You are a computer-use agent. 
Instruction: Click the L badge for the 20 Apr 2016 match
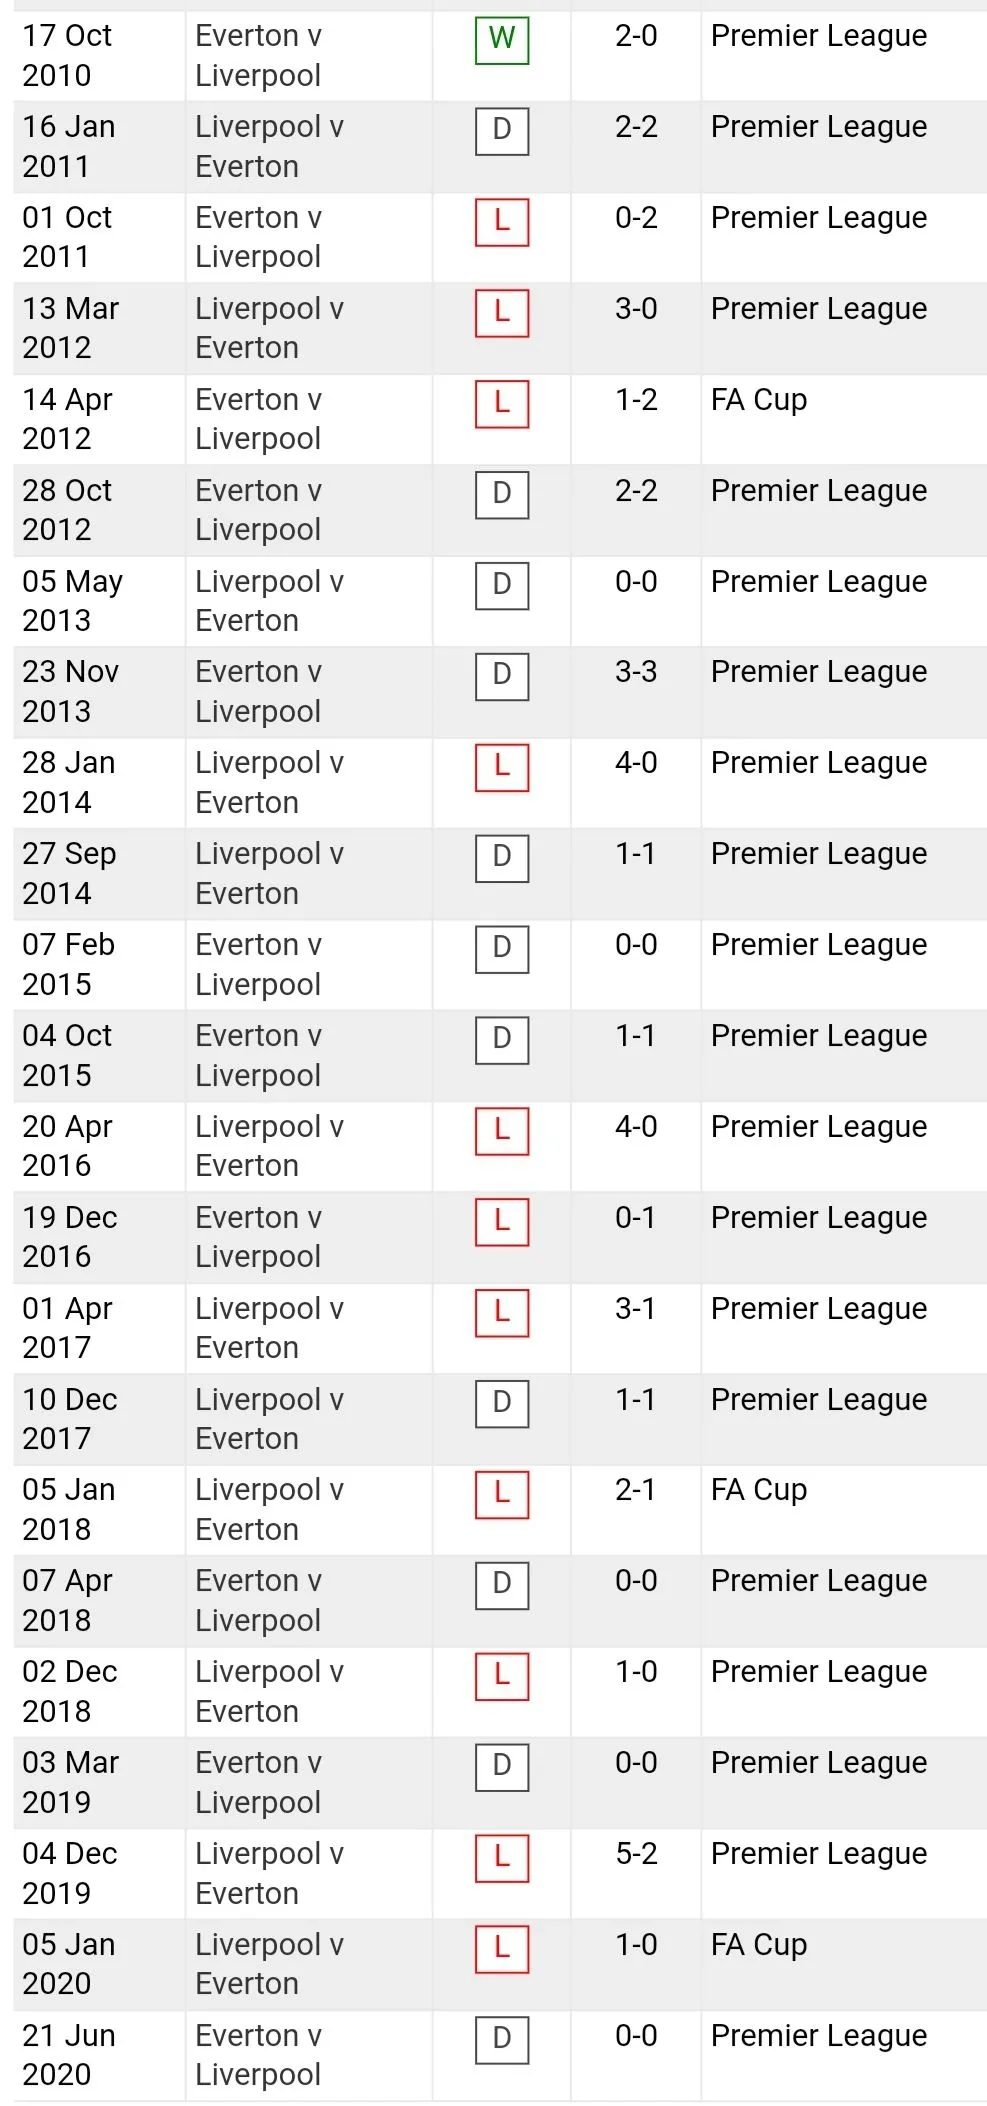pyautogui.click(x=501, y=1130)
